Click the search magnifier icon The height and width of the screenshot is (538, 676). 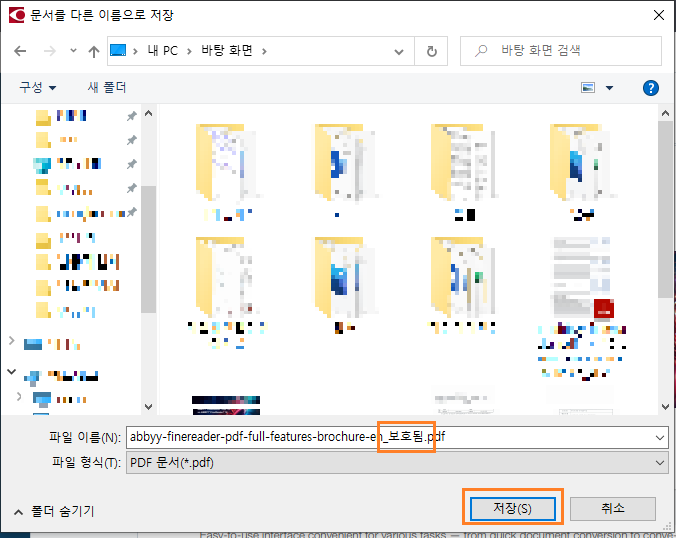[x=481, y=51]
